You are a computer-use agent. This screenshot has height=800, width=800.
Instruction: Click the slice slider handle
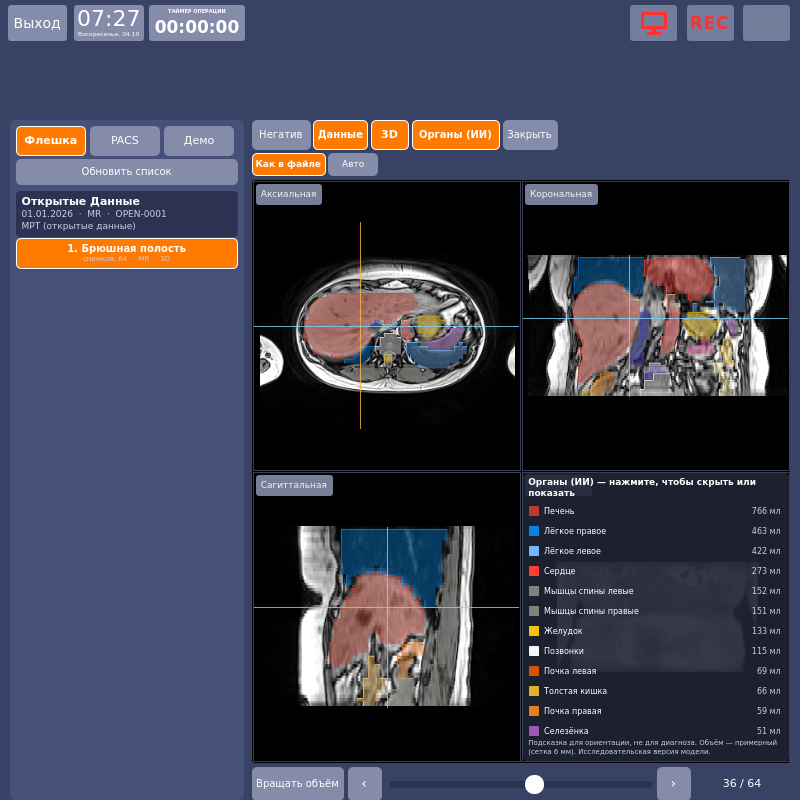coord(534,784)
